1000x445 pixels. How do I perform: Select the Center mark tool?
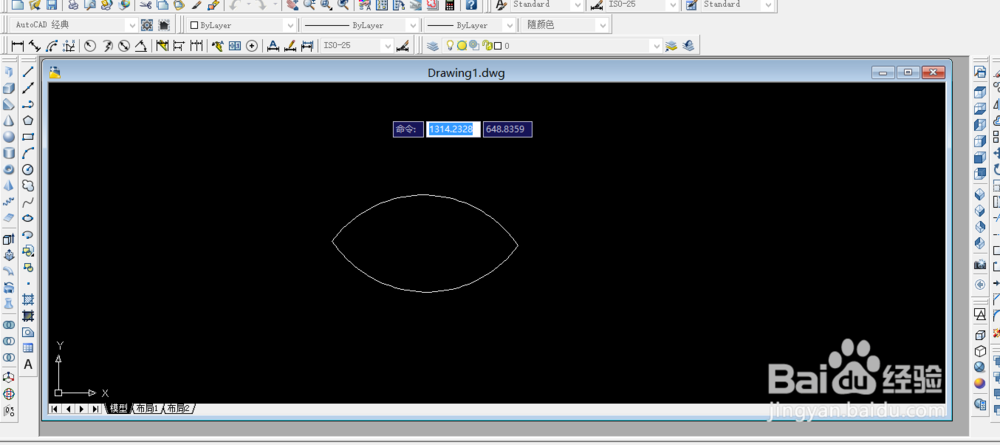[252, 46]
